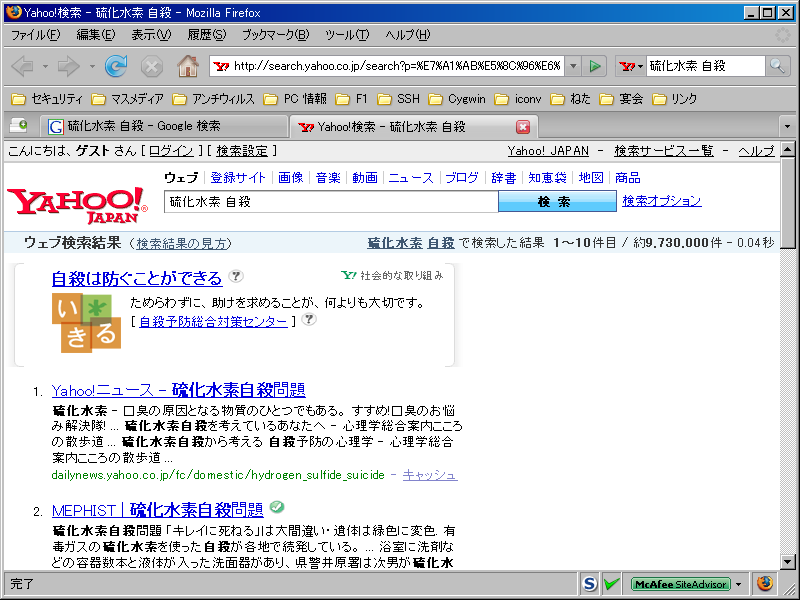Viewport: 800px width, 600px height.
Task: Open the ねた bookmark folder
Action: (570, 99)
